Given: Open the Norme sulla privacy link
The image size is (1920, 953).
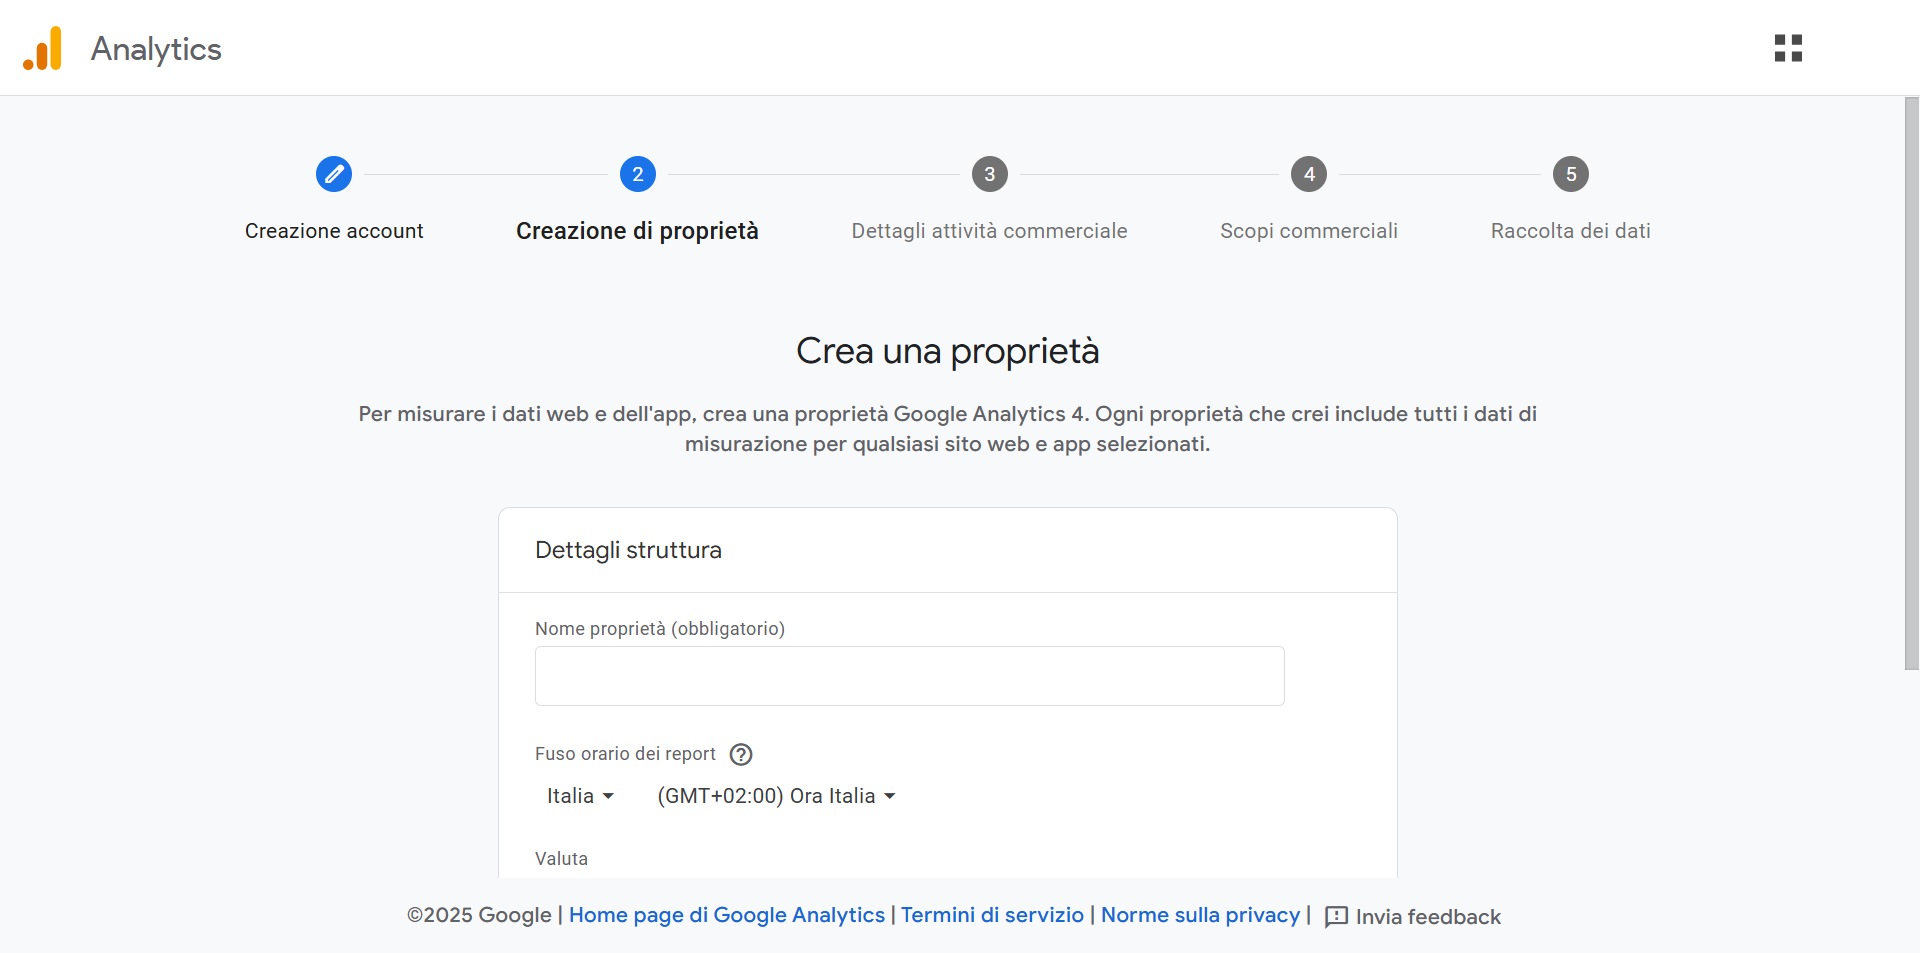Looking at the screenshot, I should click(1199, 915).
